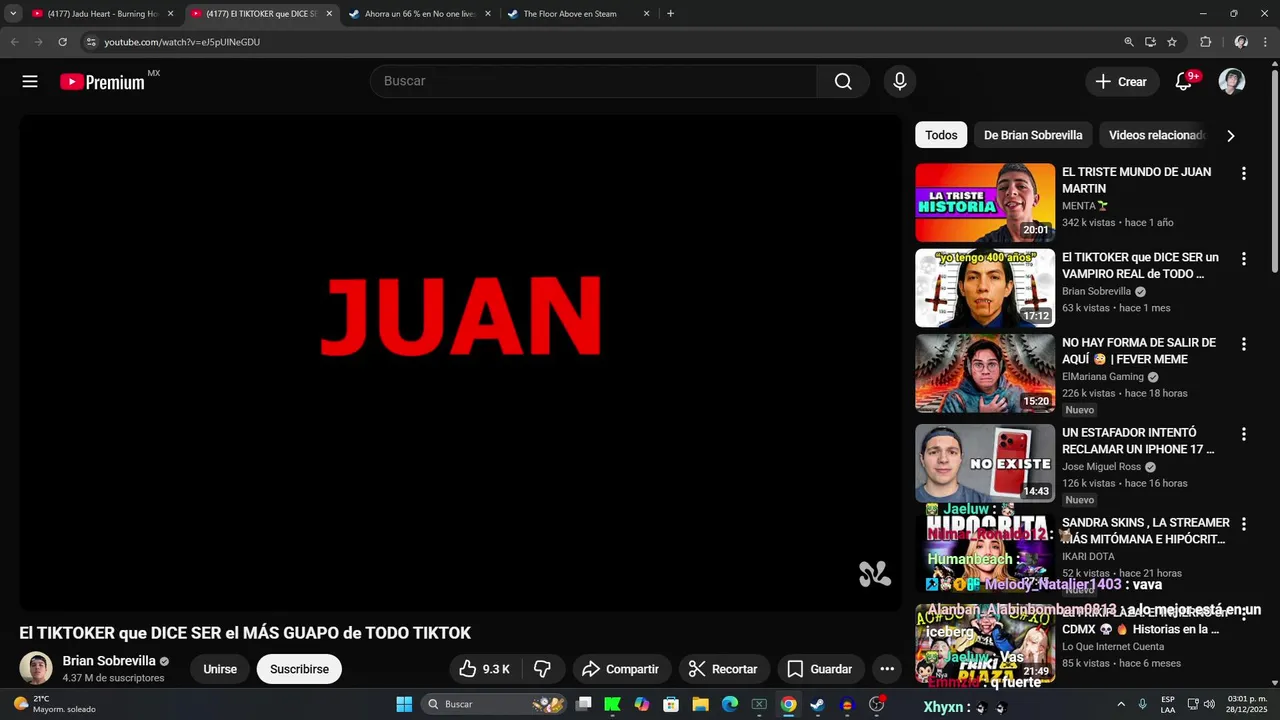
Task: Open the FEVER MEME video thumbnail
Action: [985, 373]
